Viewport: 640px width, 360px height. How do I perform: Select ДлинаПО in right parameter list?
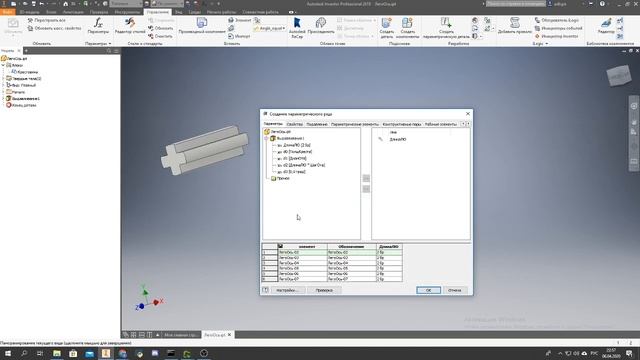398,139
